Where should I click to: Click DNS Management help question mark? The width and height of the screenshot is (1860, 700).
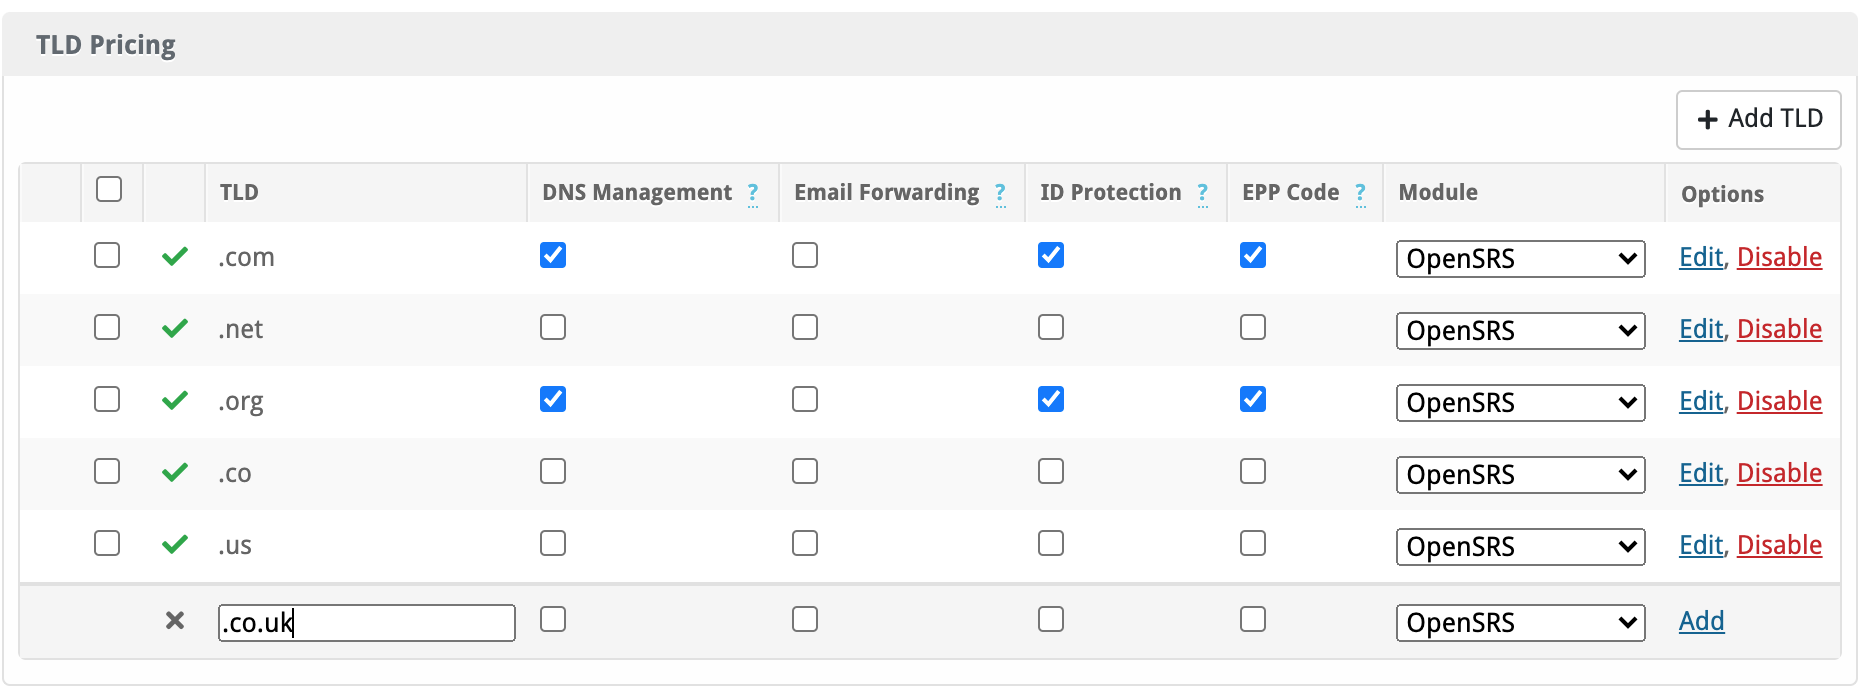coord(753,193)
